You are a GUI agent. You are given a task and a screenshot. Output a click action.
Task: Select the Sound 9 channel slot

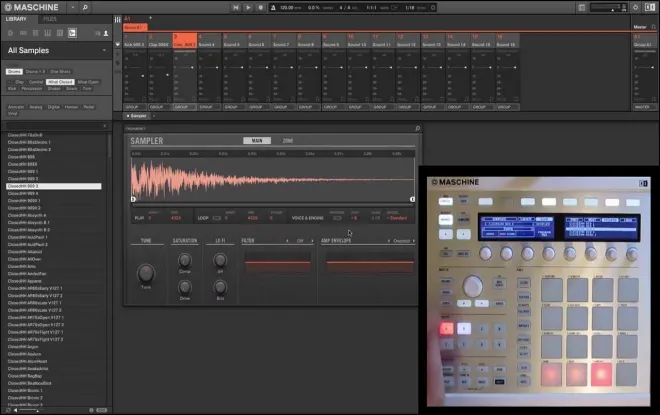[x=333, y=41]
